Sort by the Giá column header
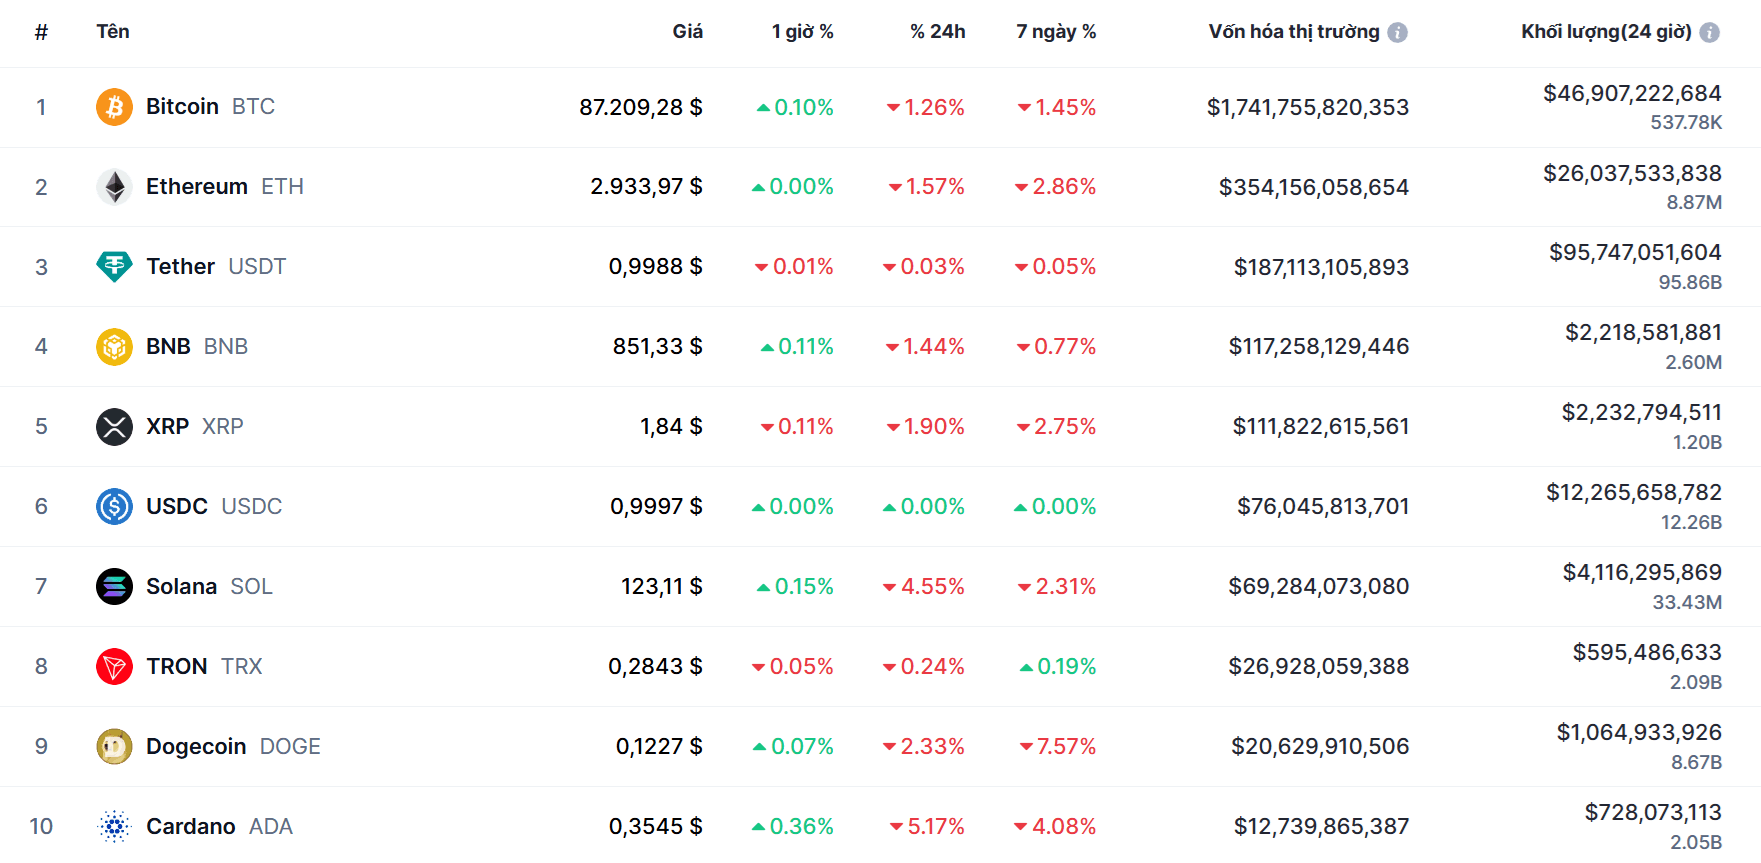 [x=687, y=32]
